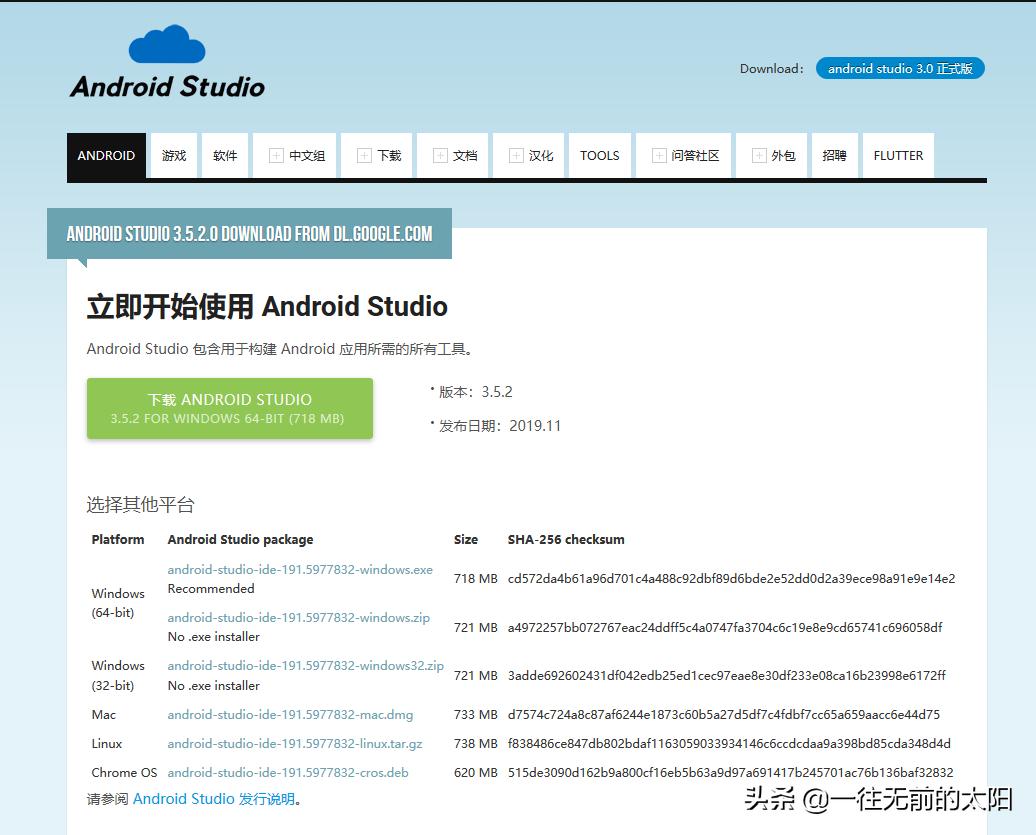Click the Android Studio cloud logo
The image size is (1036, 835).
coord(166,45)
